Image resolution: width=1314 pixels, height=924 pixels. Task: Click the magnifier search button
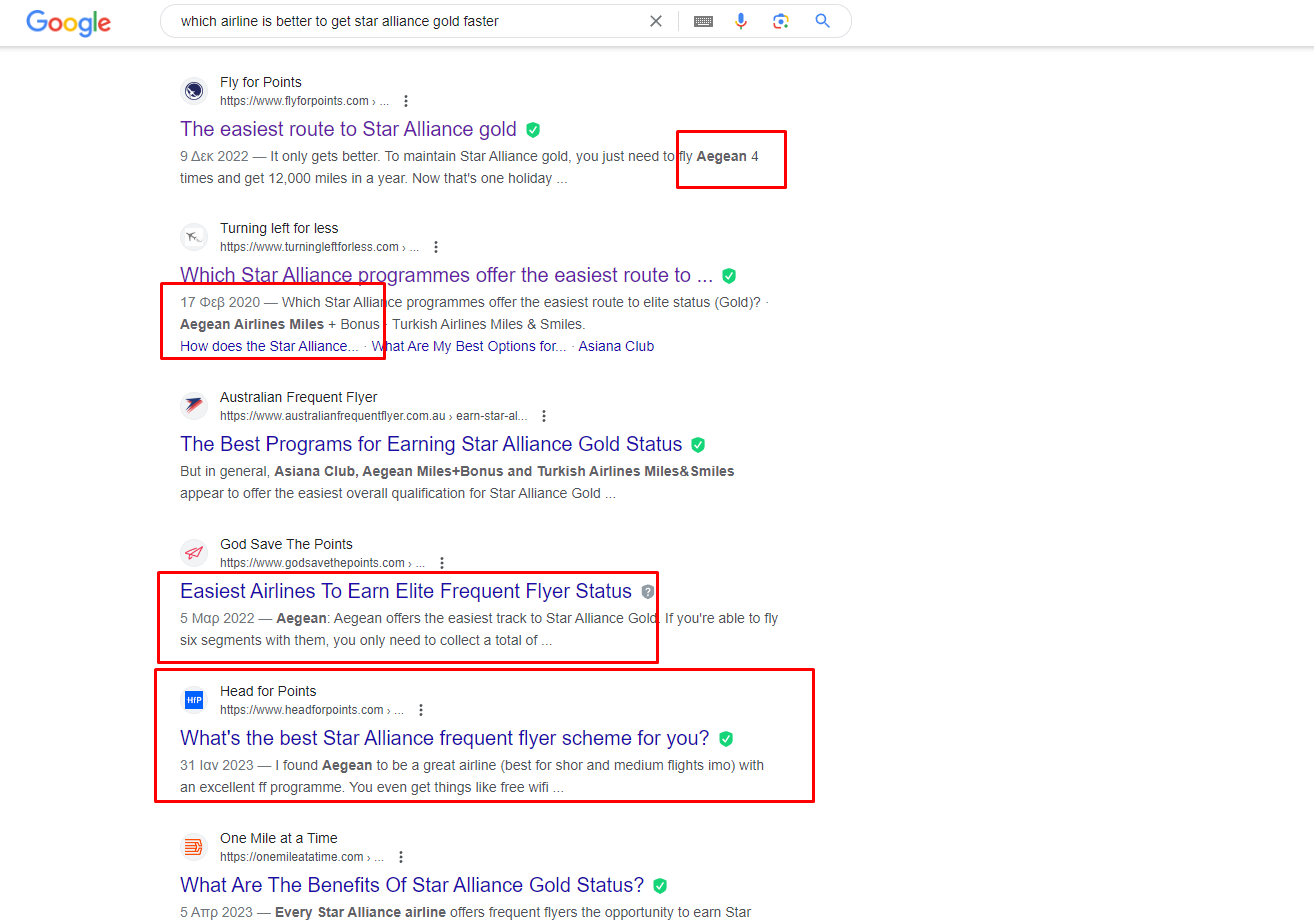822,21
